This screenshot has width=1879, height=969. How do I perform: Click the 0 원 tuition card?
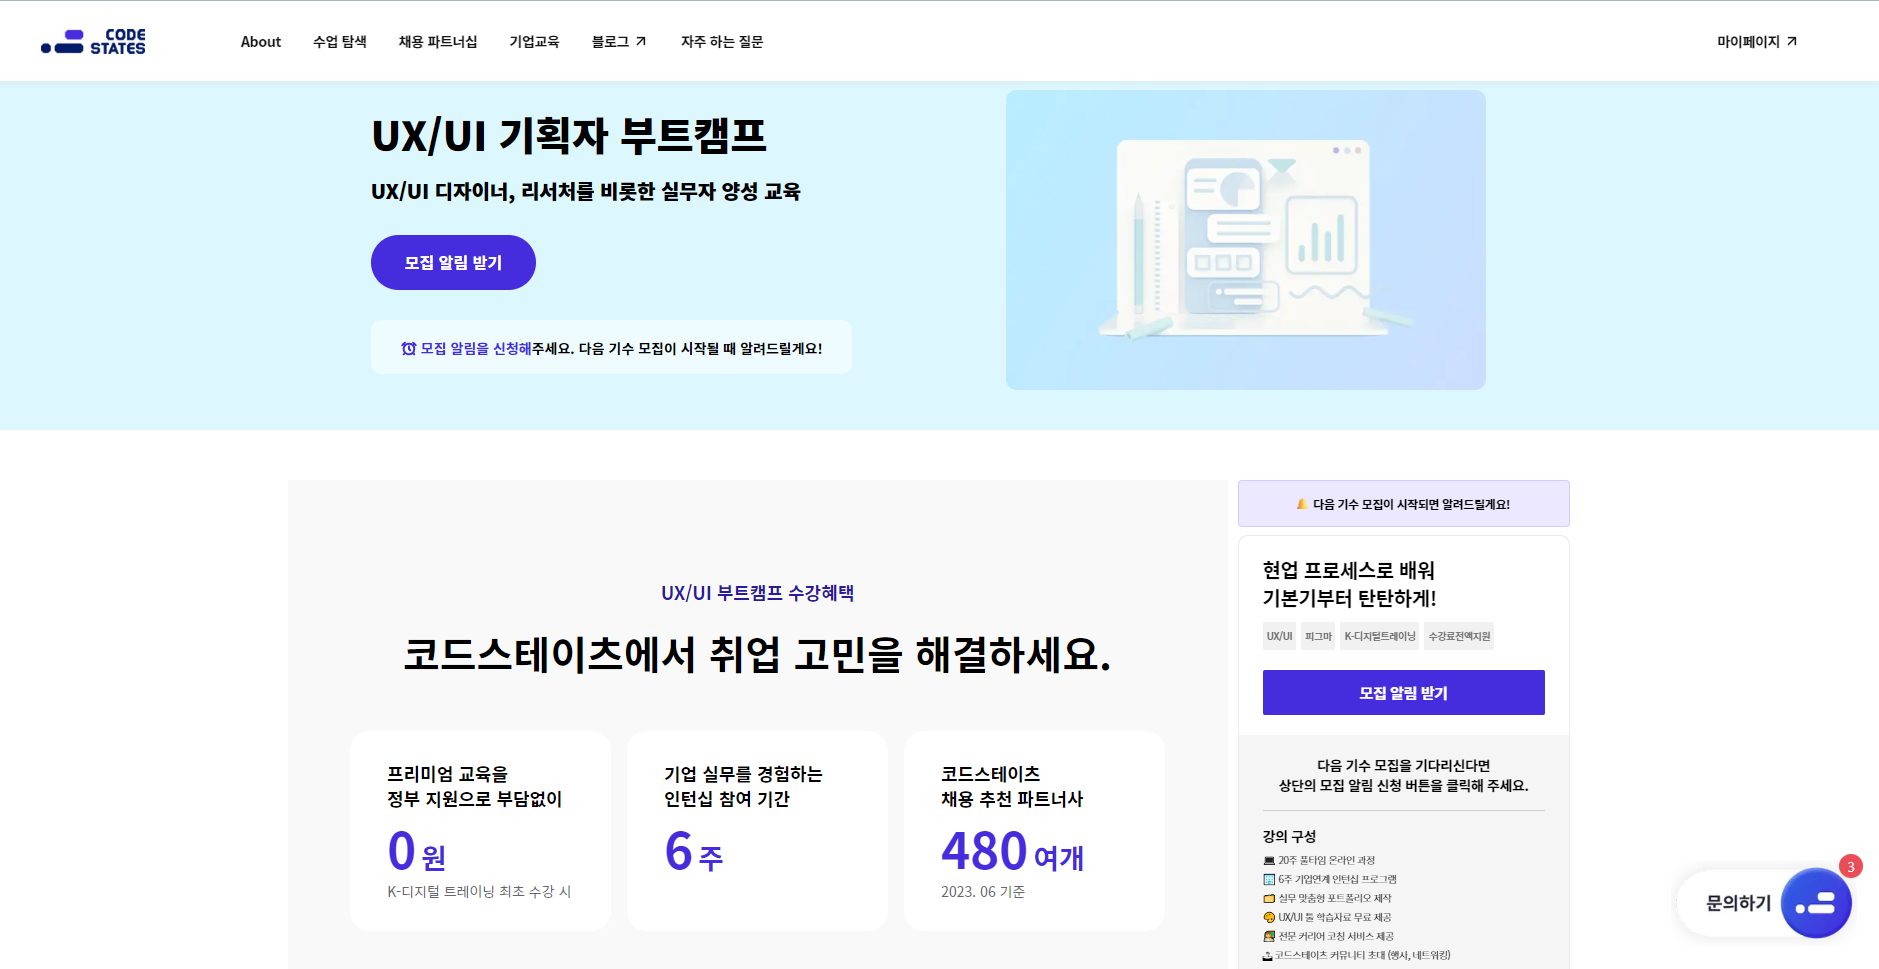[x=480, y=831]
